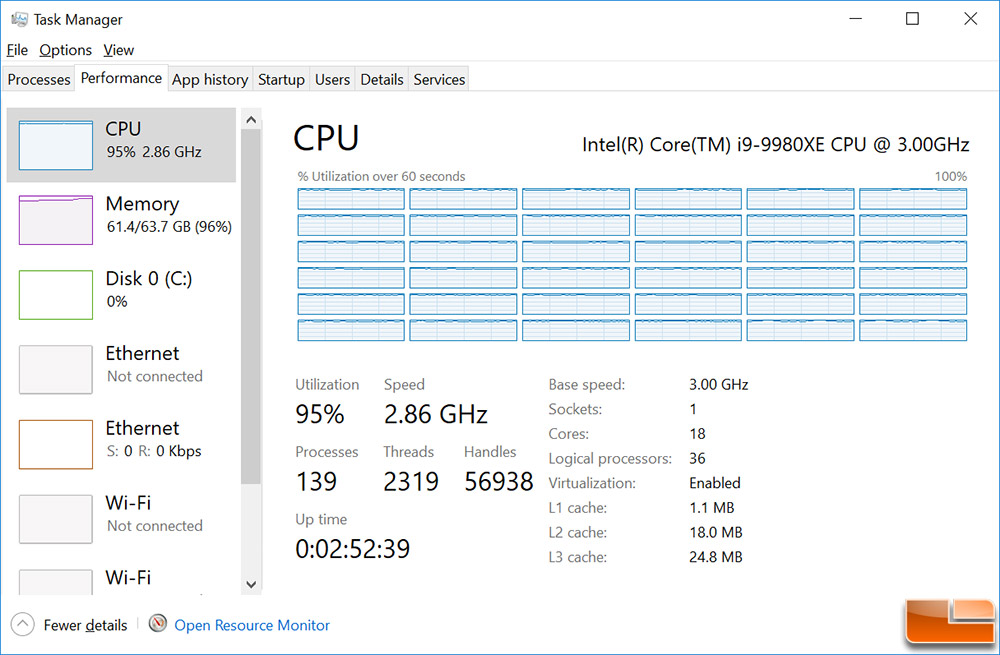Image resolution: width=1000 pixels, height=655 pixels.
Task: Open Resource Monitor link
Action: (x=252, y=625)
